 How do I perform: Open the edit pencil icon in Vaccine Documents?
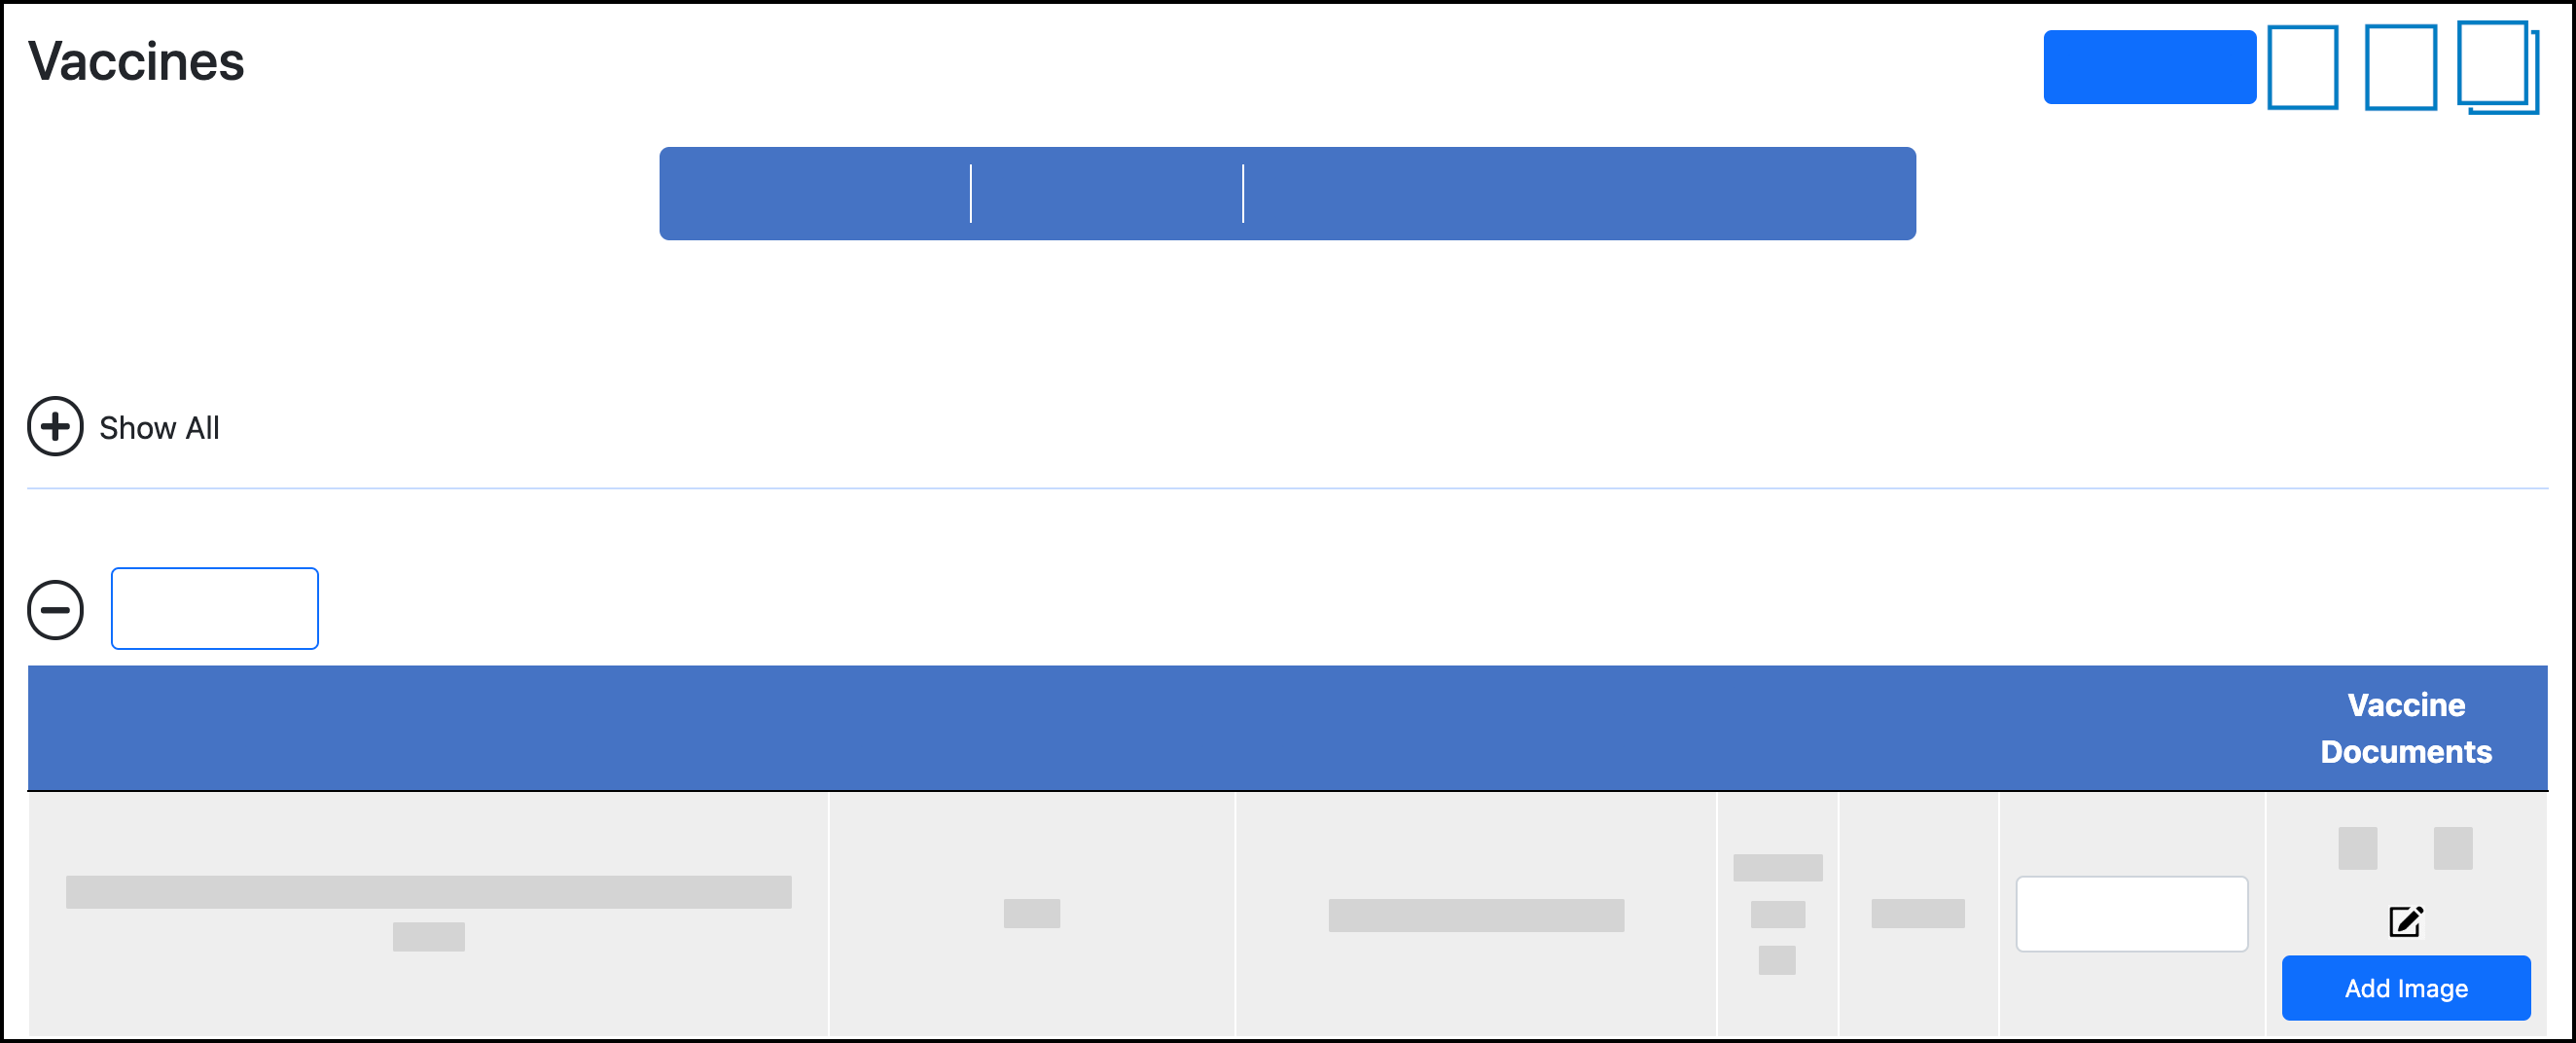coord(2404,921)
